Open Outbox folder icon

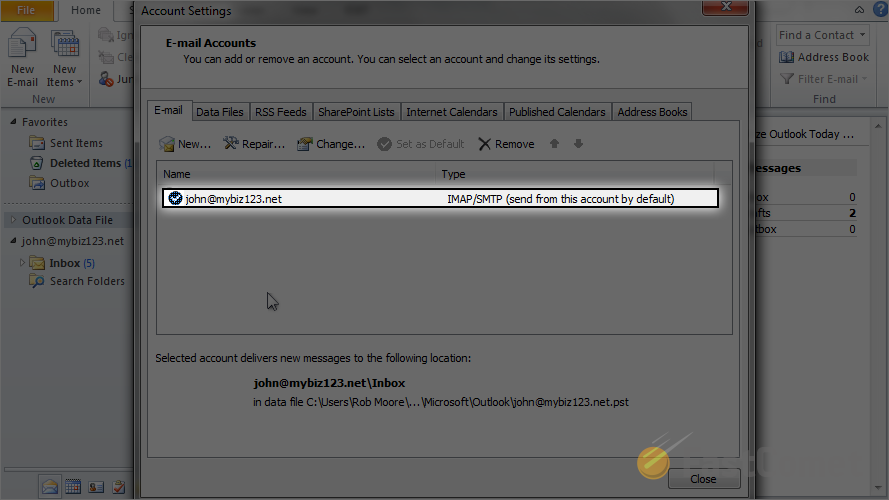click(37, 183)
